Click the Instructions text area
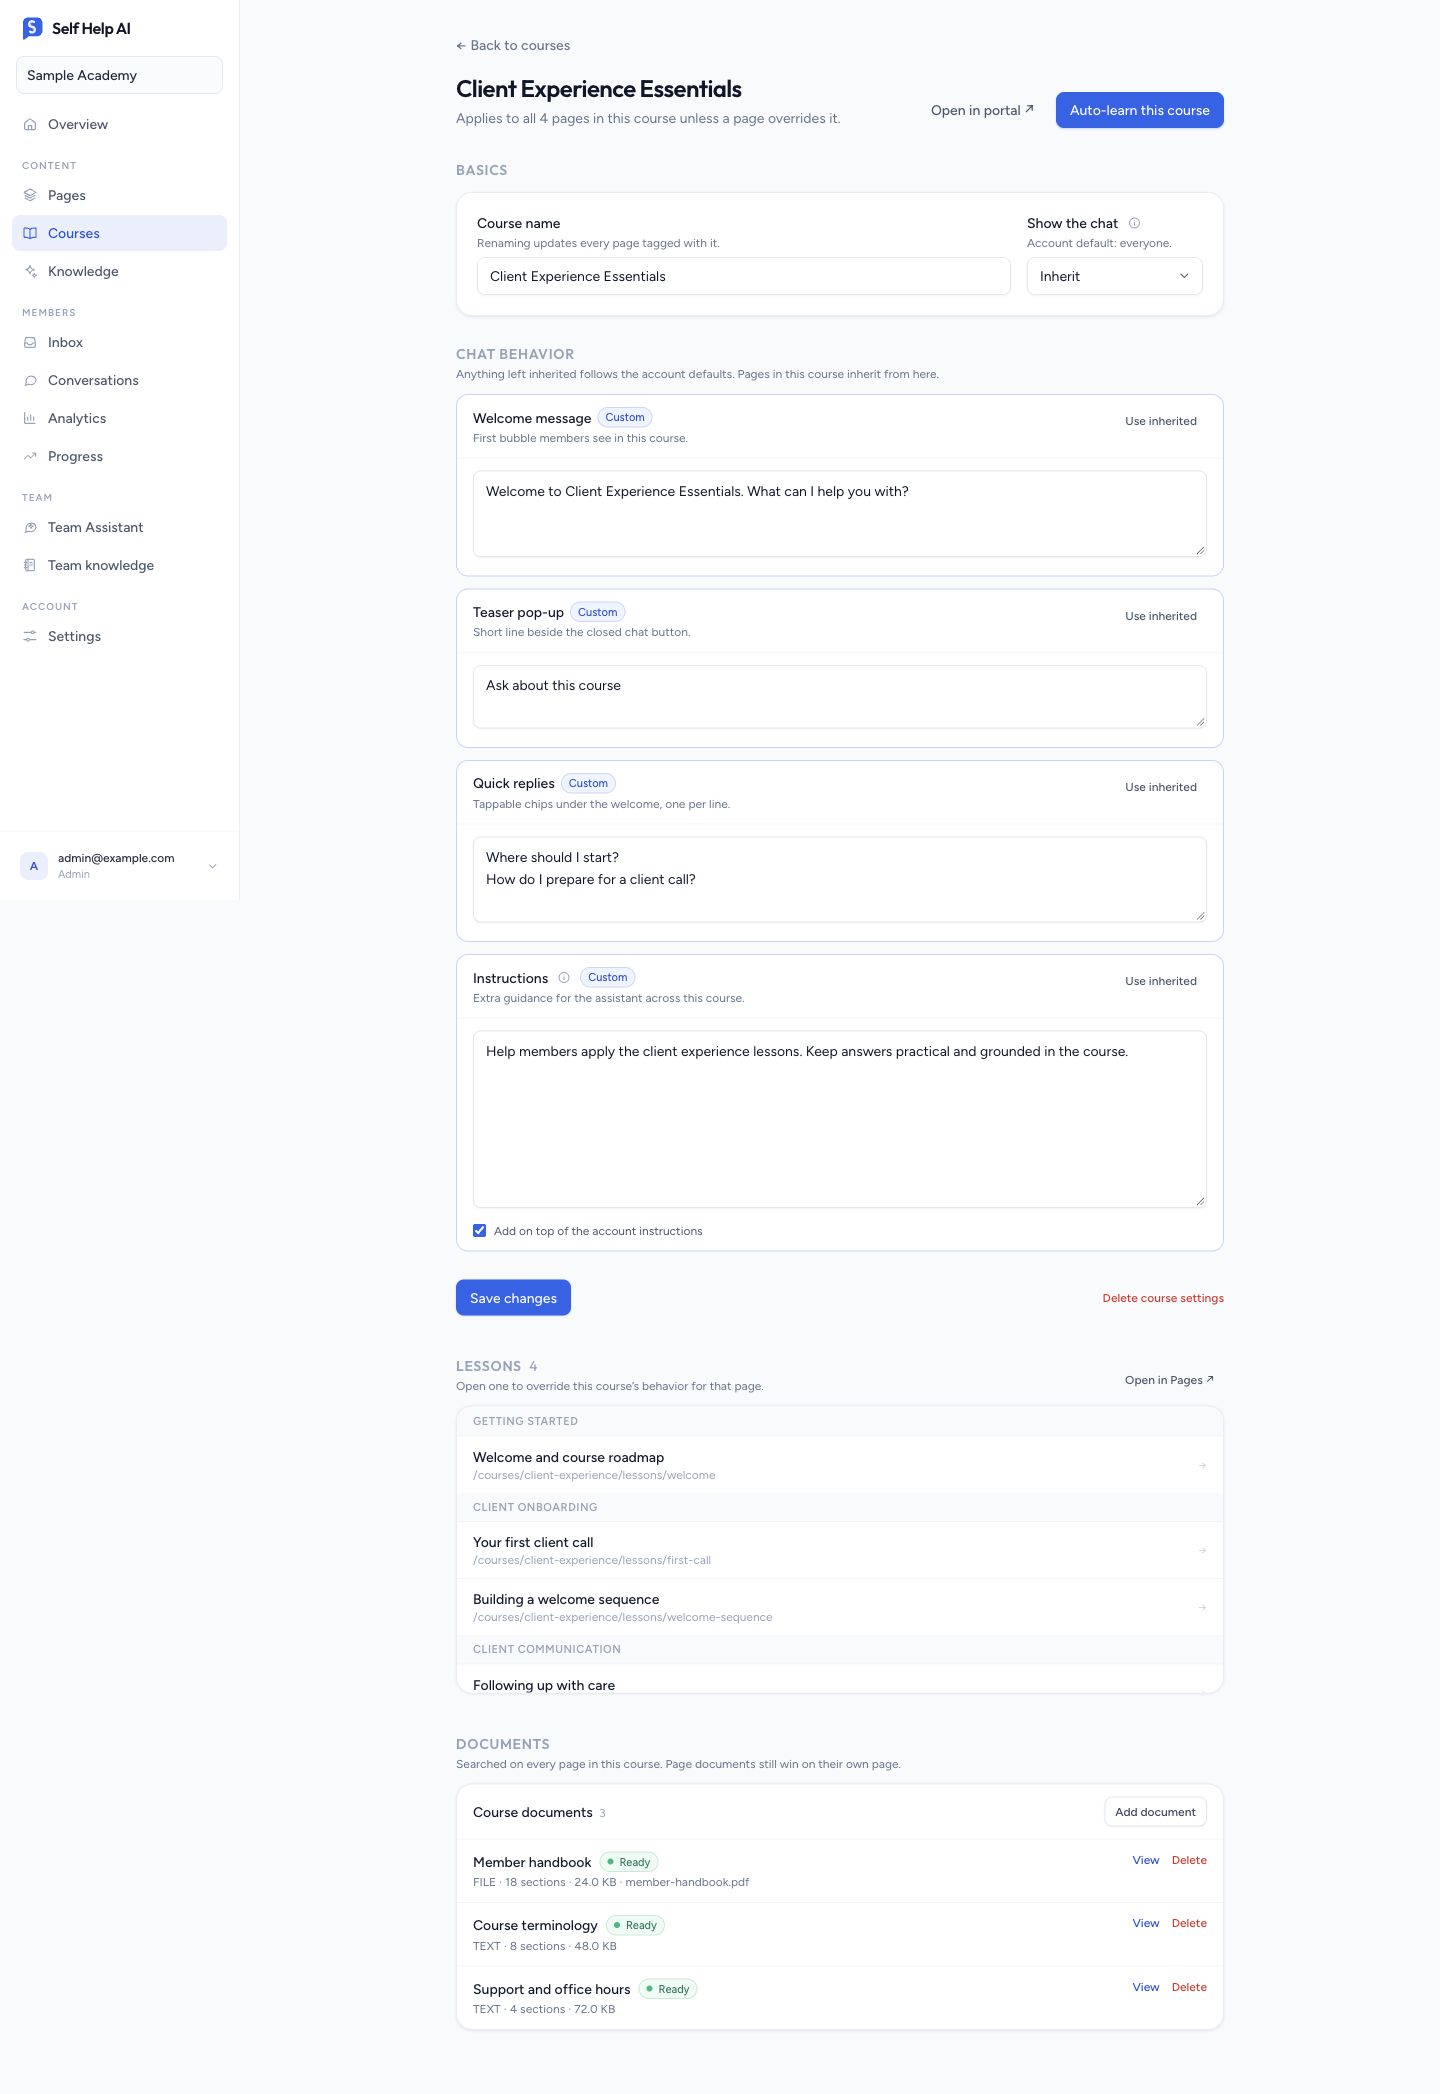 tap(839, 1119)
